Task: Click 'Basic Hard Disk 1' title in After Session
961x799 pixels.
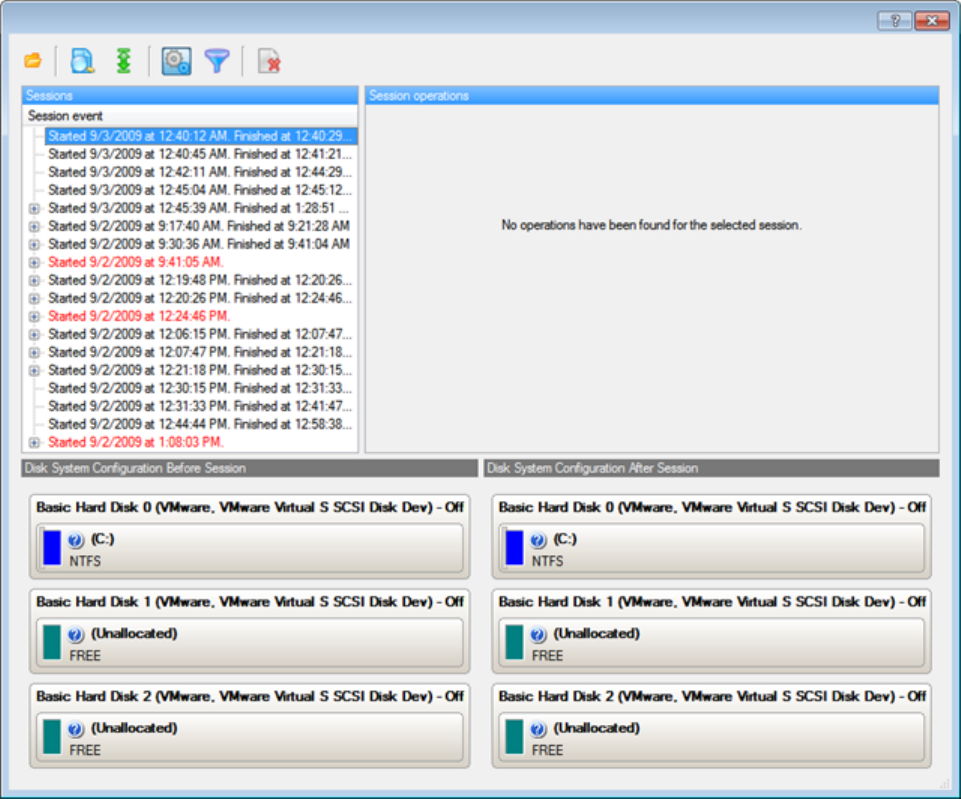Action: (x=712, y=602)
